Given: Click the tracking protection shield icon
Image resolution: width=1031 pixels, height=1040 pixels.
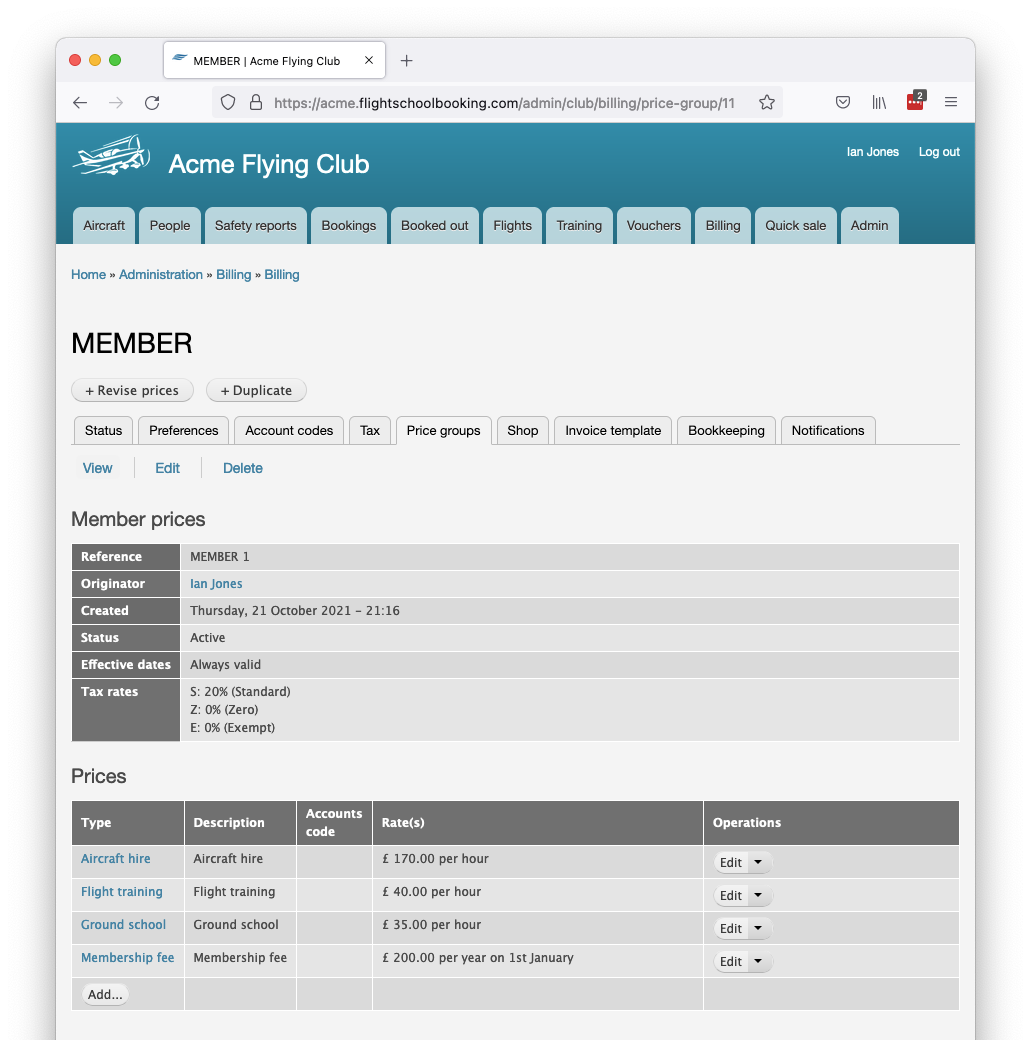Looking at the screenshot, I should point(227,102).
